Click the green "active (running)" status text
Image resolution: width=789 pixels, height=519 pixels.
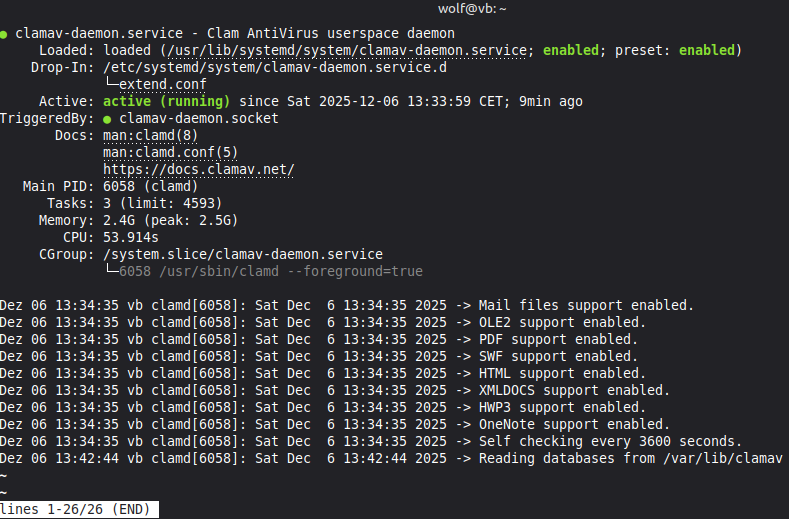point(166,101)
